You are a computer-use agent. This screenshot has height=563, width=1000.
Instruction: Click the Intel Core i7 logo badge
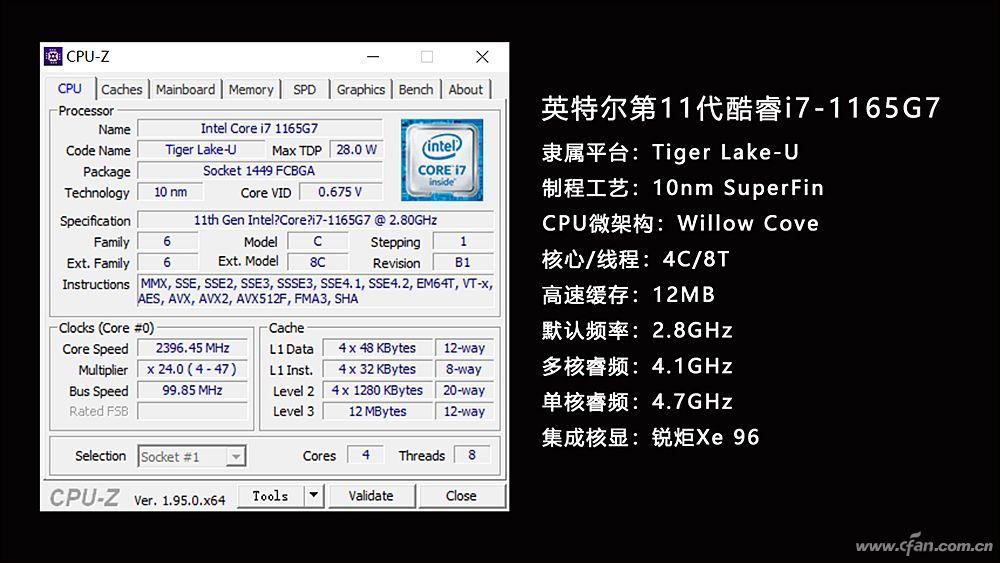click(x=442, y=160)
